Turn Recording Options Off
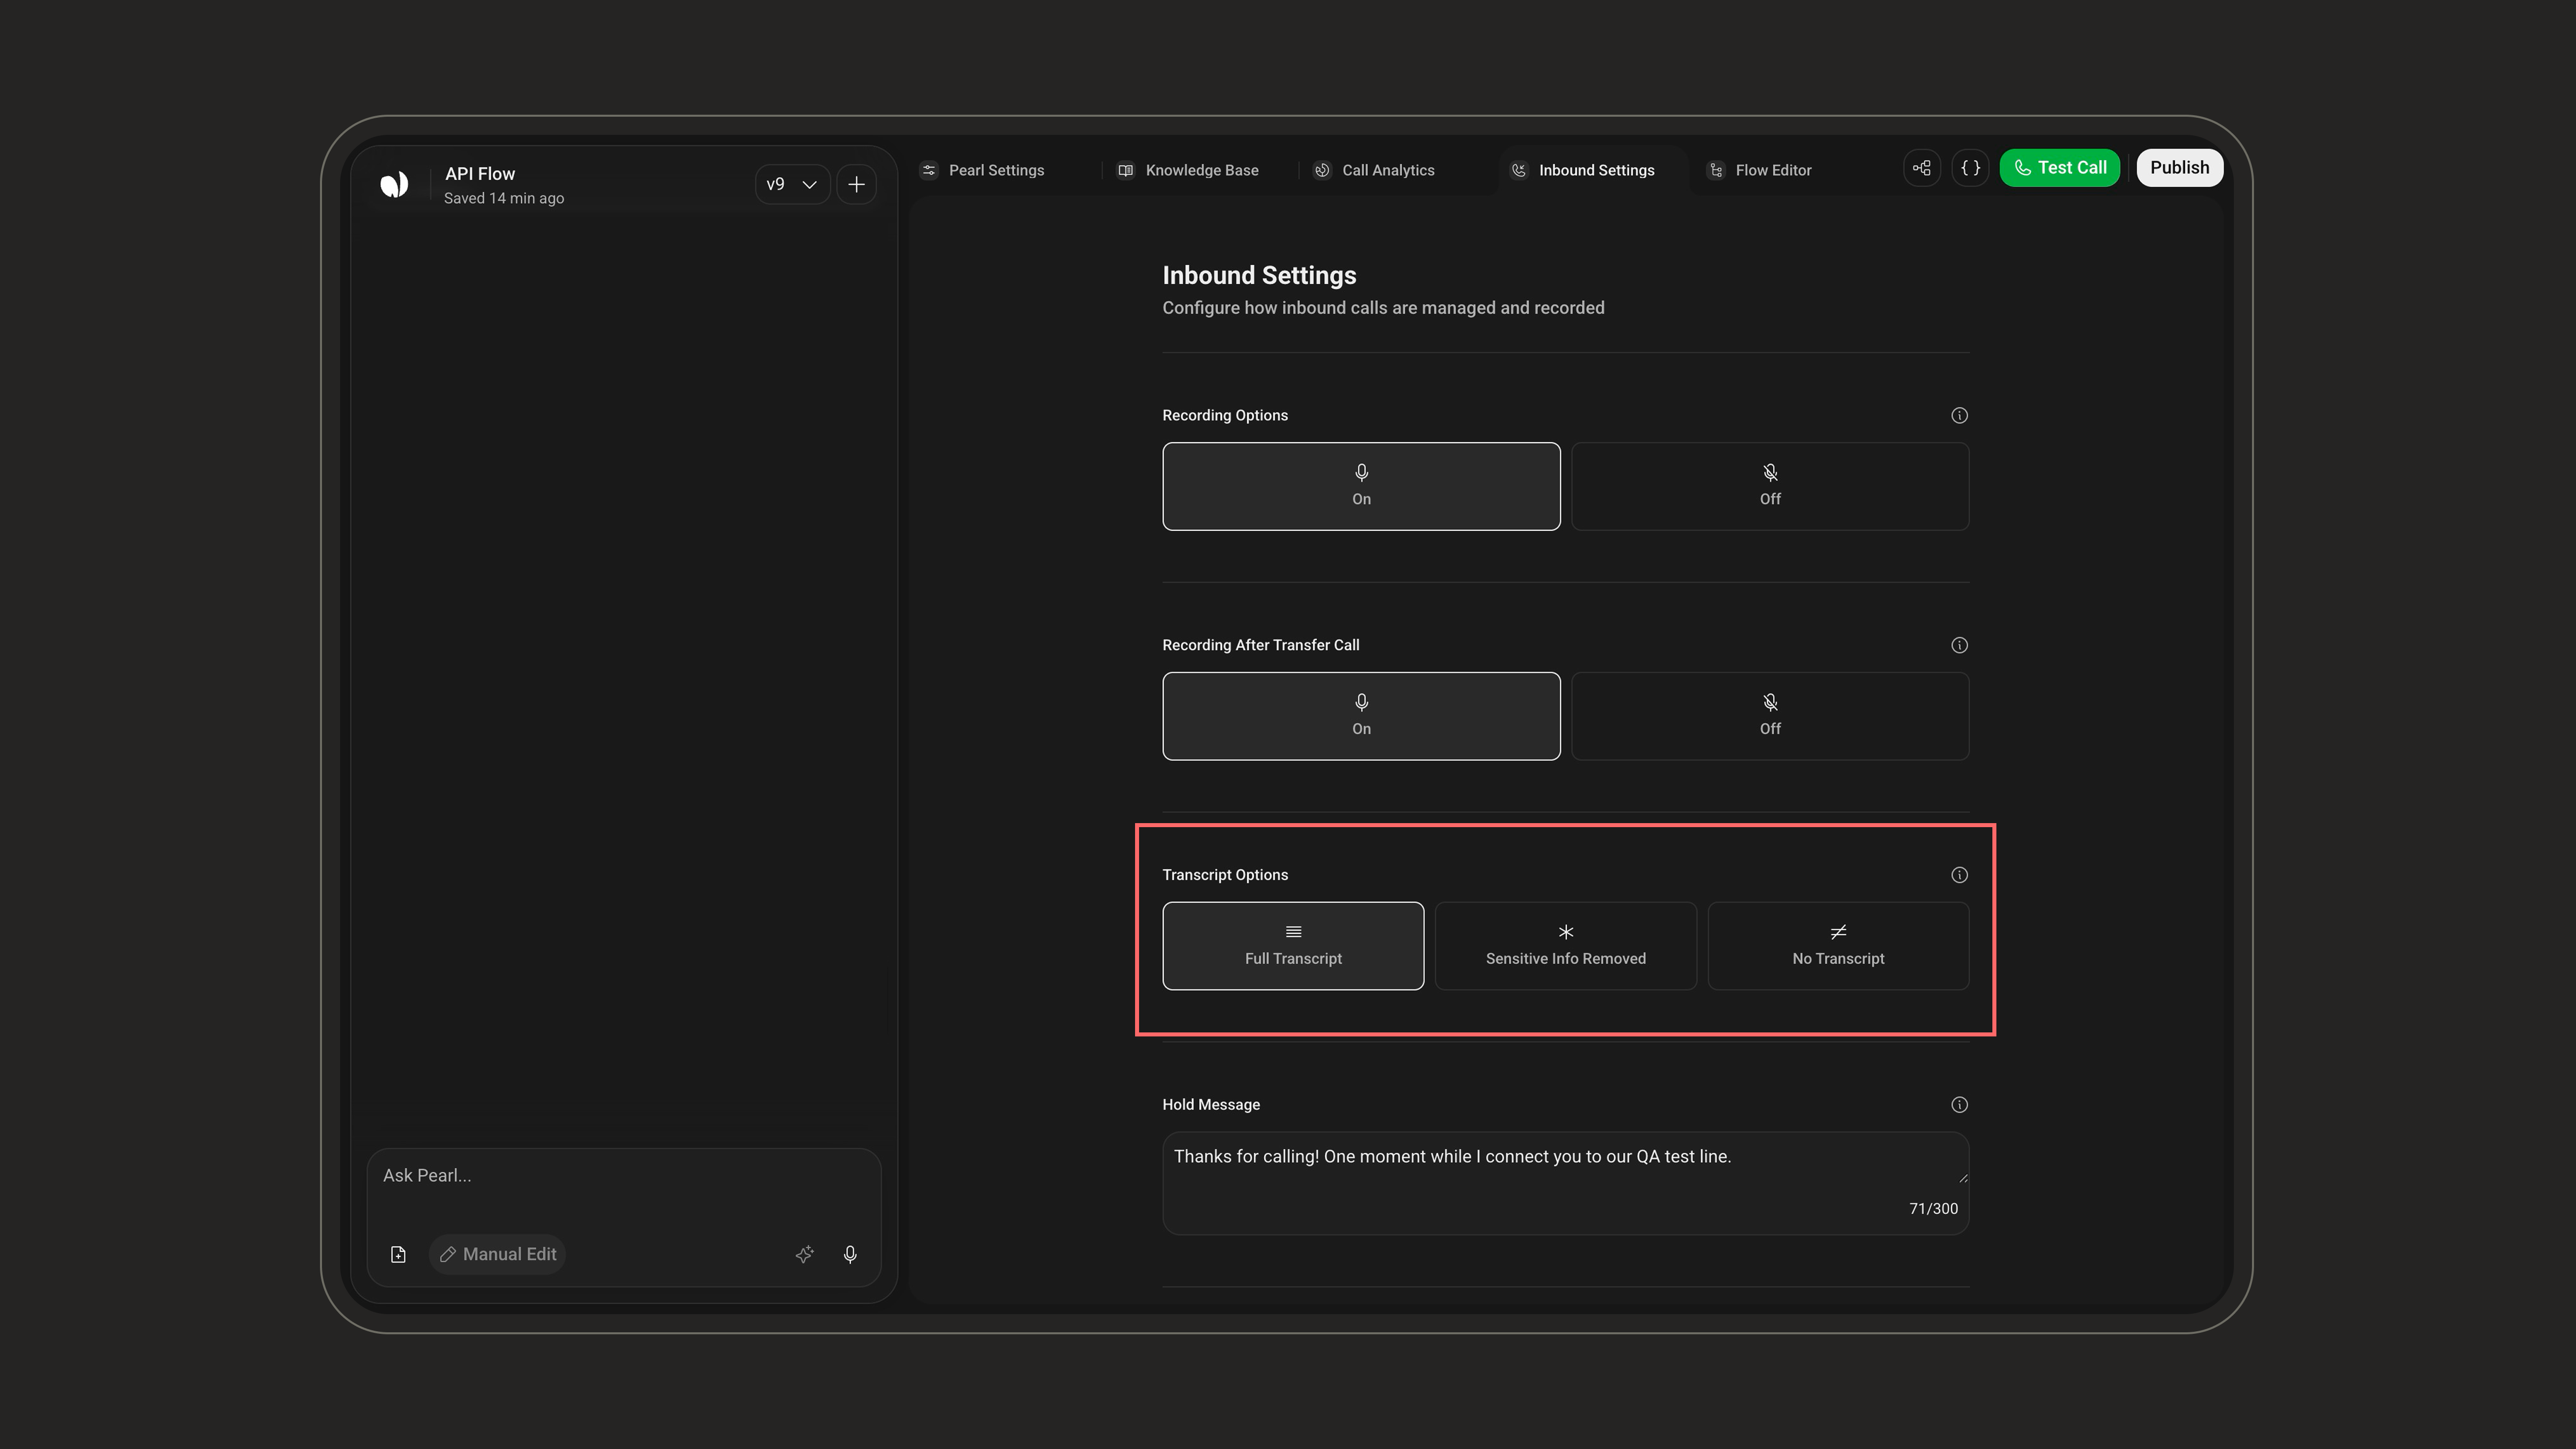Image resolution: width=2576 pixels, height=1449 pixels. coord(1770,486)
